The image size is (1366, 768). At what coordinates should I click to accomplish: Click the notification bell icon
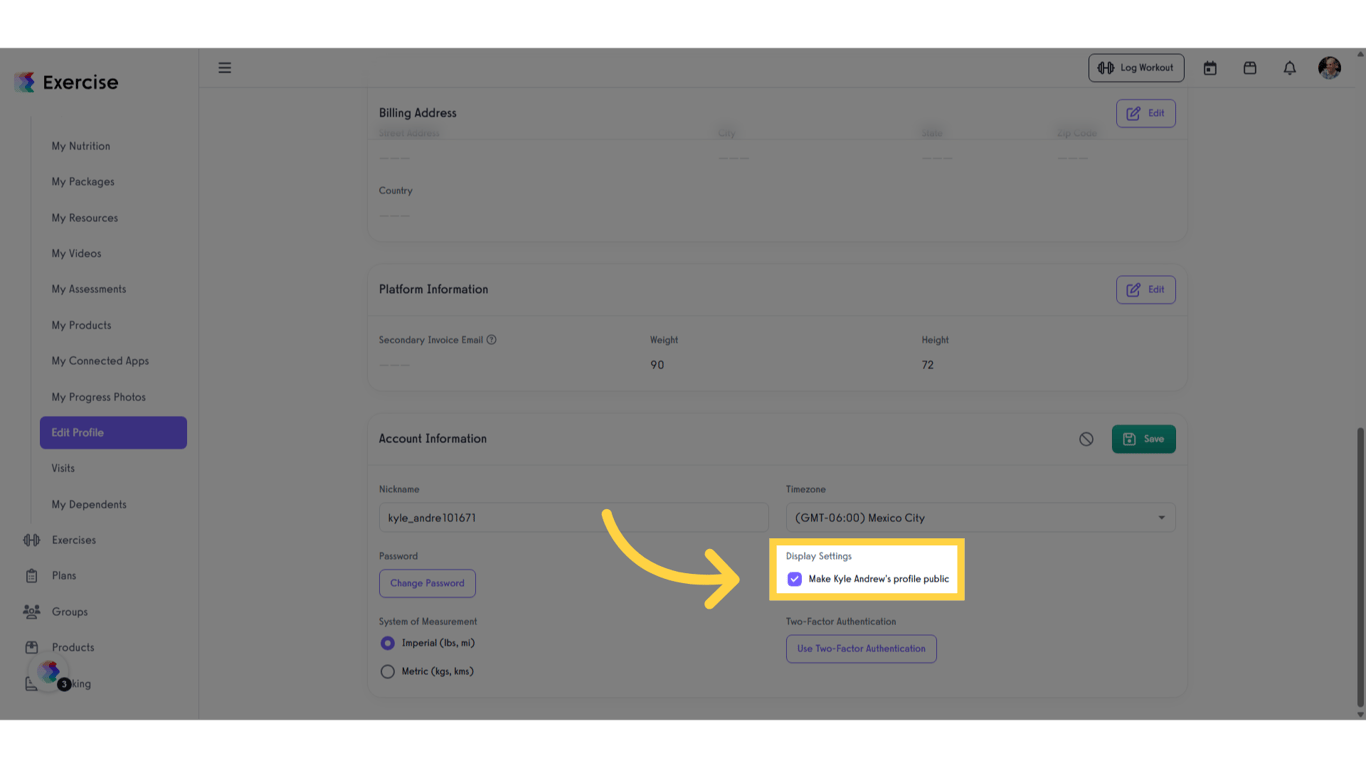[x=1290, y=68]
